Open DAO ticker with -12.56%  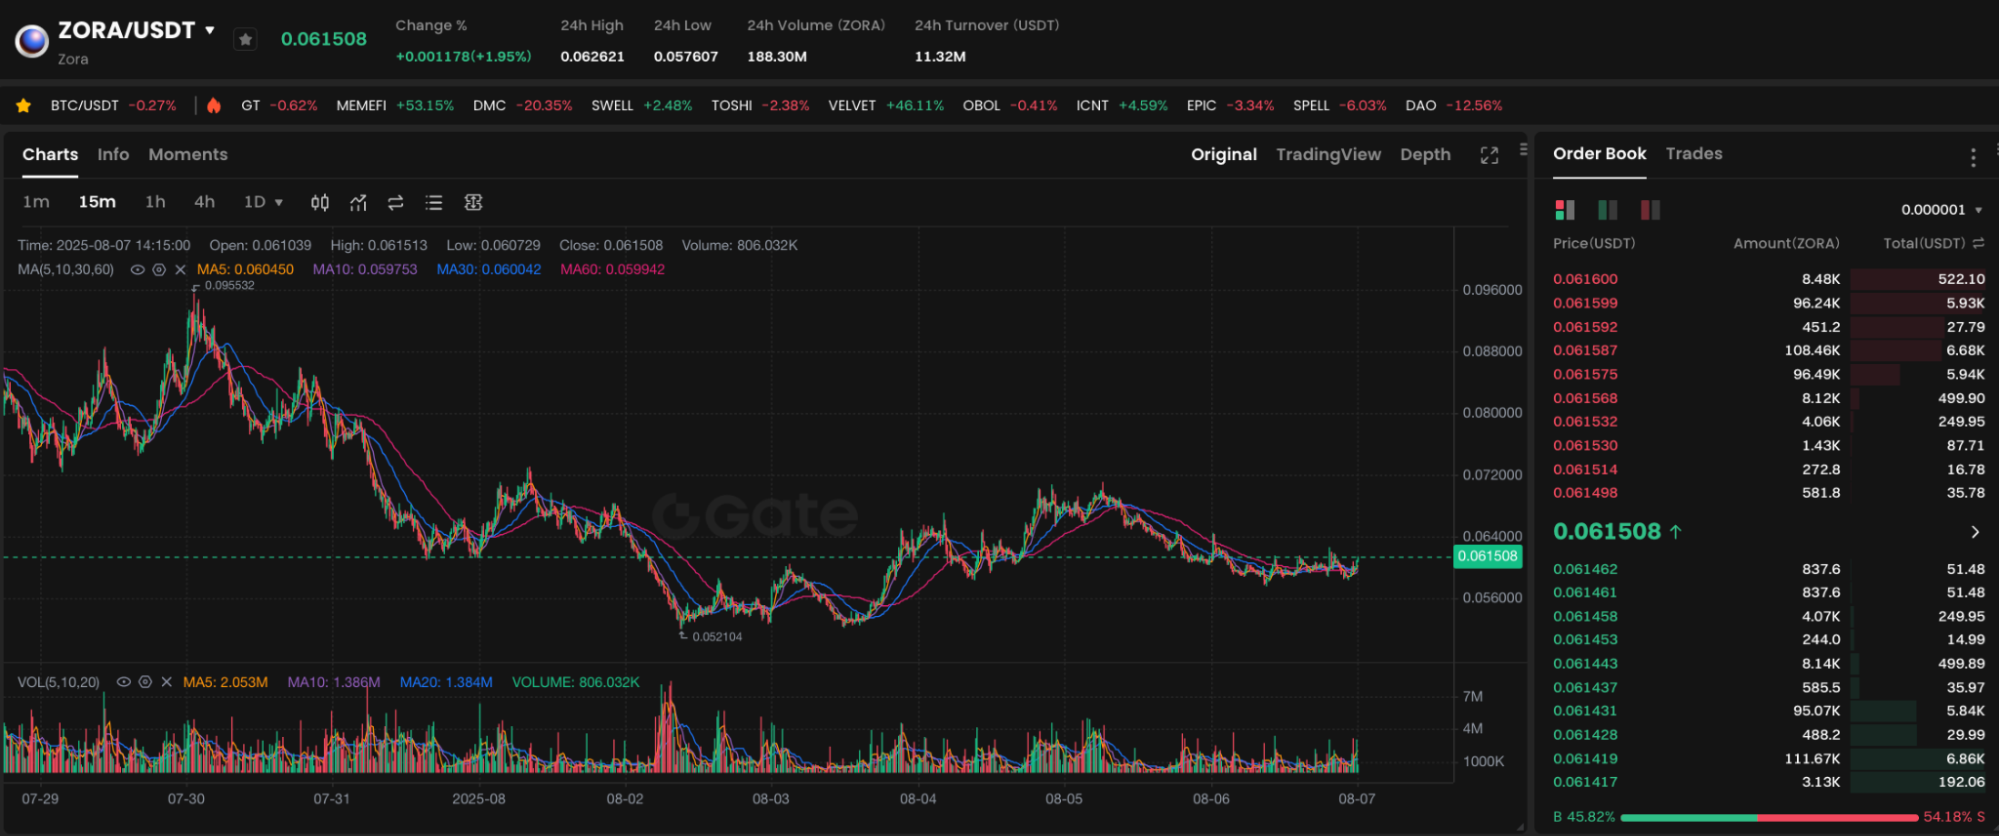point(1453,106)
